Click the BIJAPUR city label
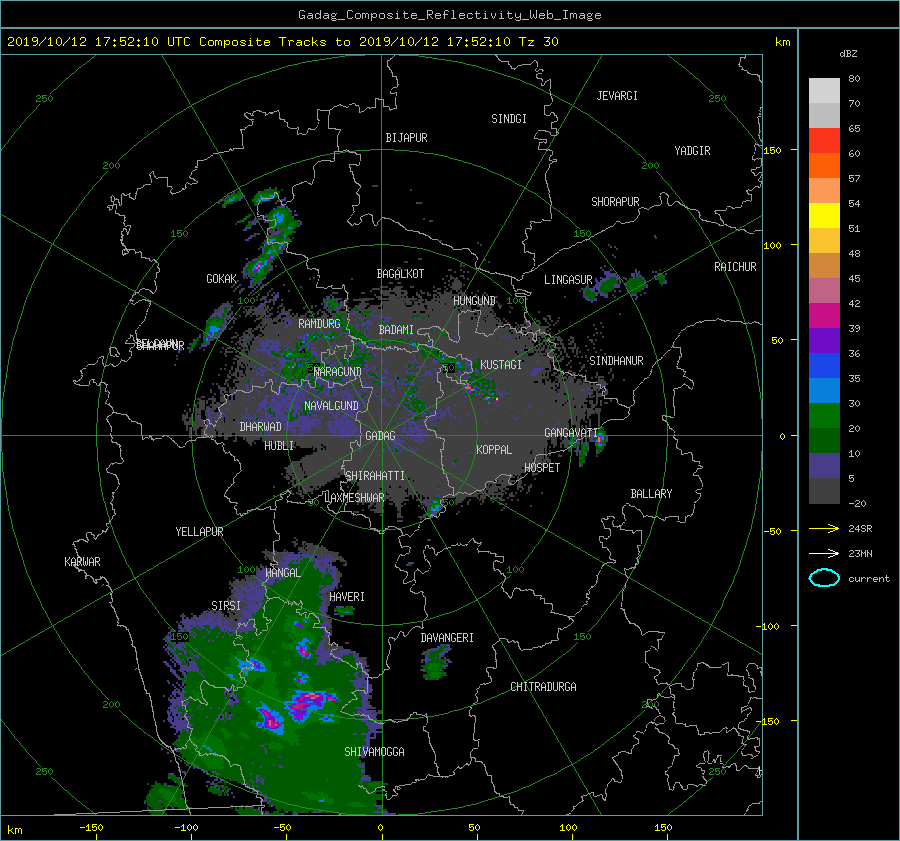This screenshot has height=841, width=900. click(x=406, y=138)
